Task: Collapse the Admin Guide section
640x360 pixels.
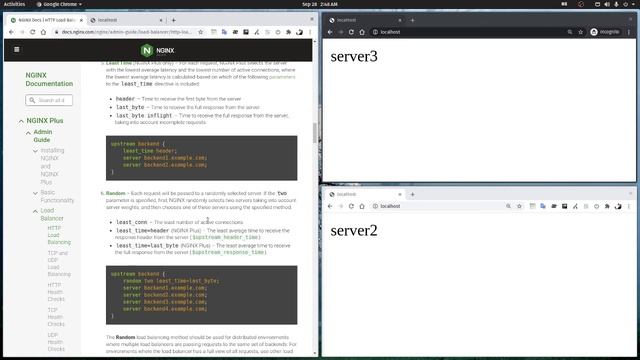Action: (28, 133)
